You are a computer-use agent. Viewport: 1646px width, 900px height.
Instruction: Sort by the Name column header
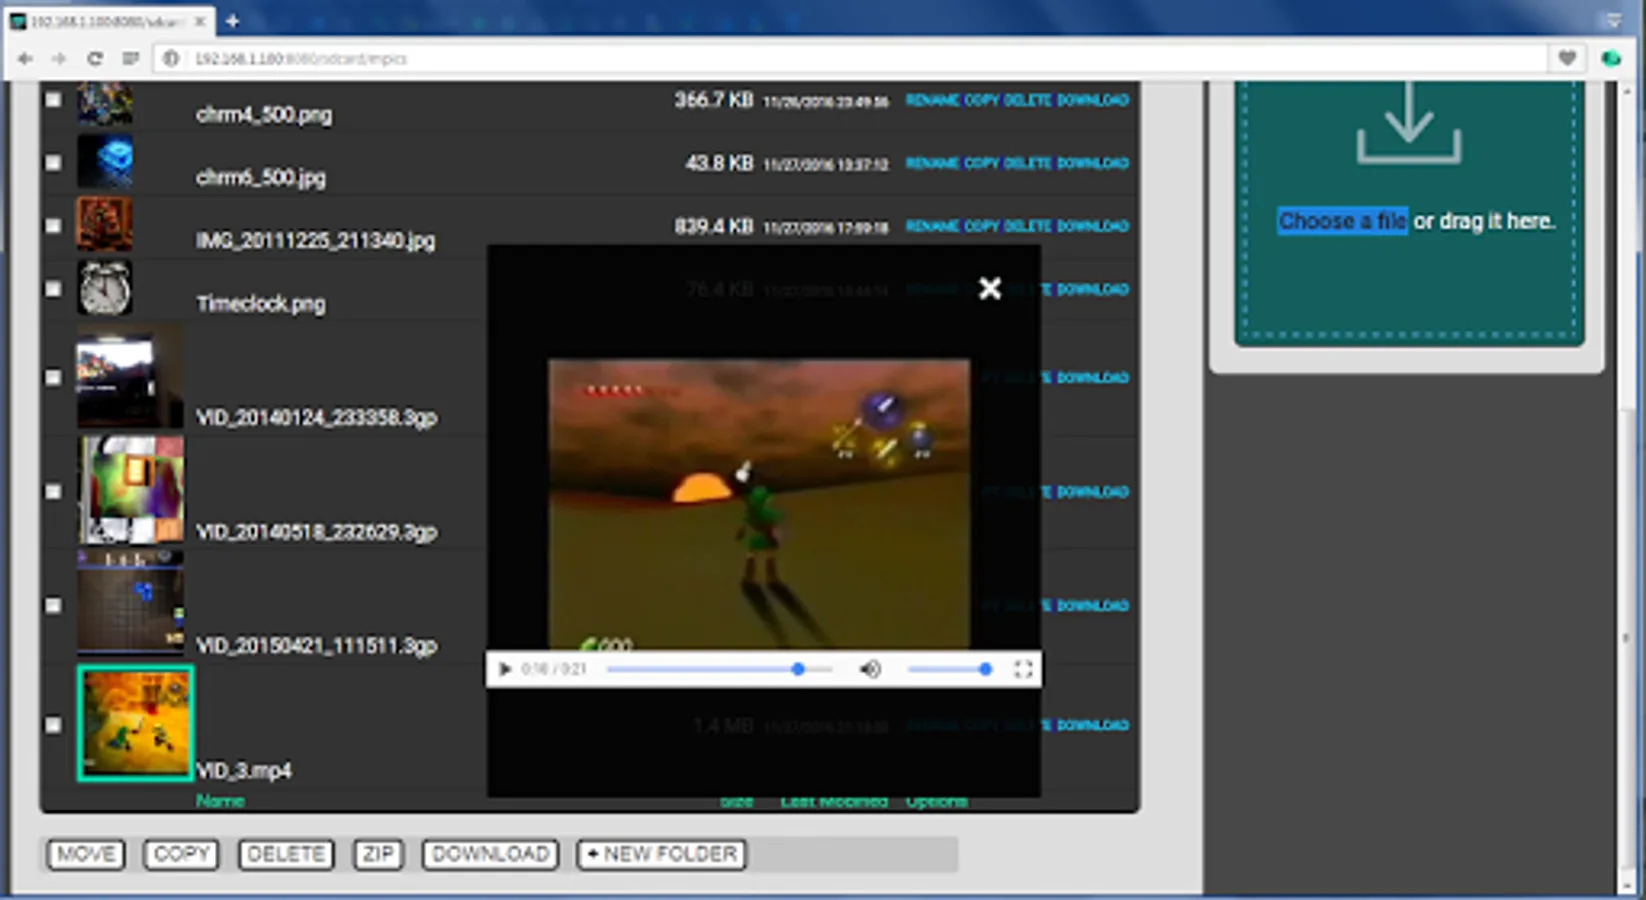point(220,801)
